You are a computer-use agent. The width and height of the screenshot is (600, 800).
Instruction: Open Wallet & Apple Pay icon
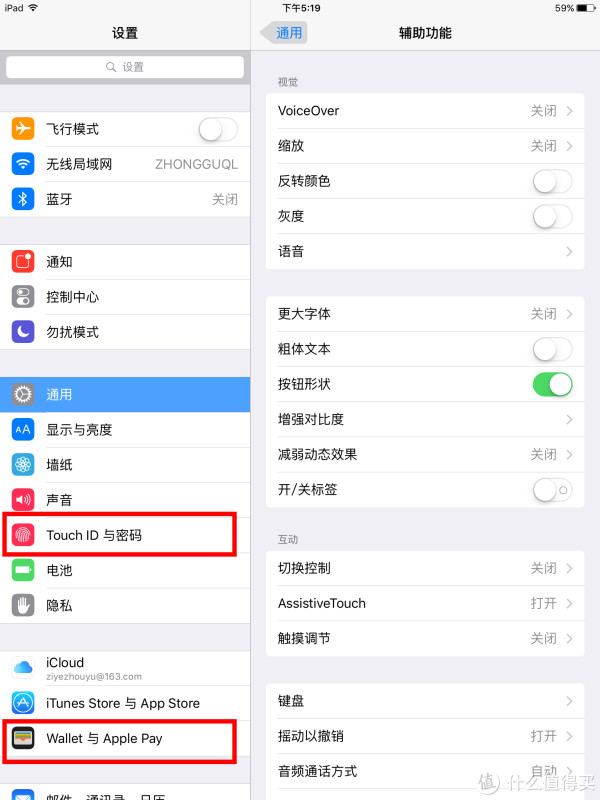23,738
